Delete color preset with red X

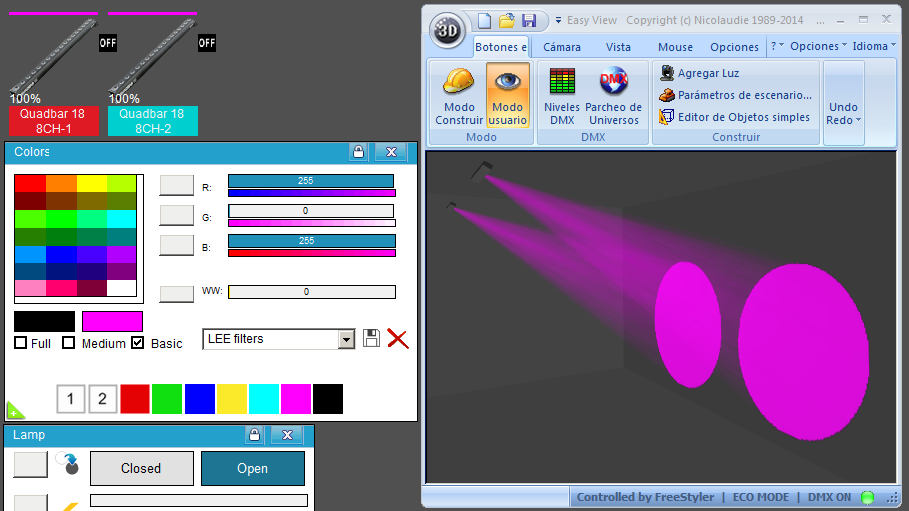tap(398, 339)
